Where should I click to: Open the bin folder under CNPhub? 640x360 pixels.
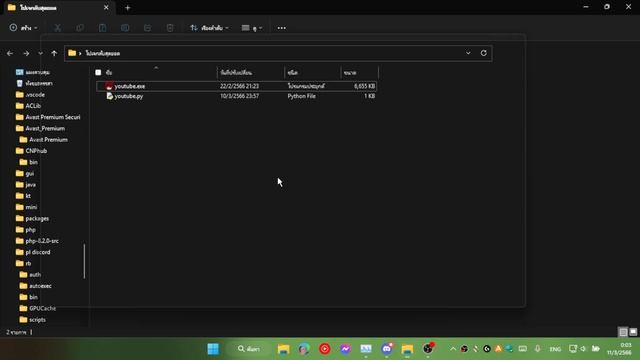click(x=29, y=162)
